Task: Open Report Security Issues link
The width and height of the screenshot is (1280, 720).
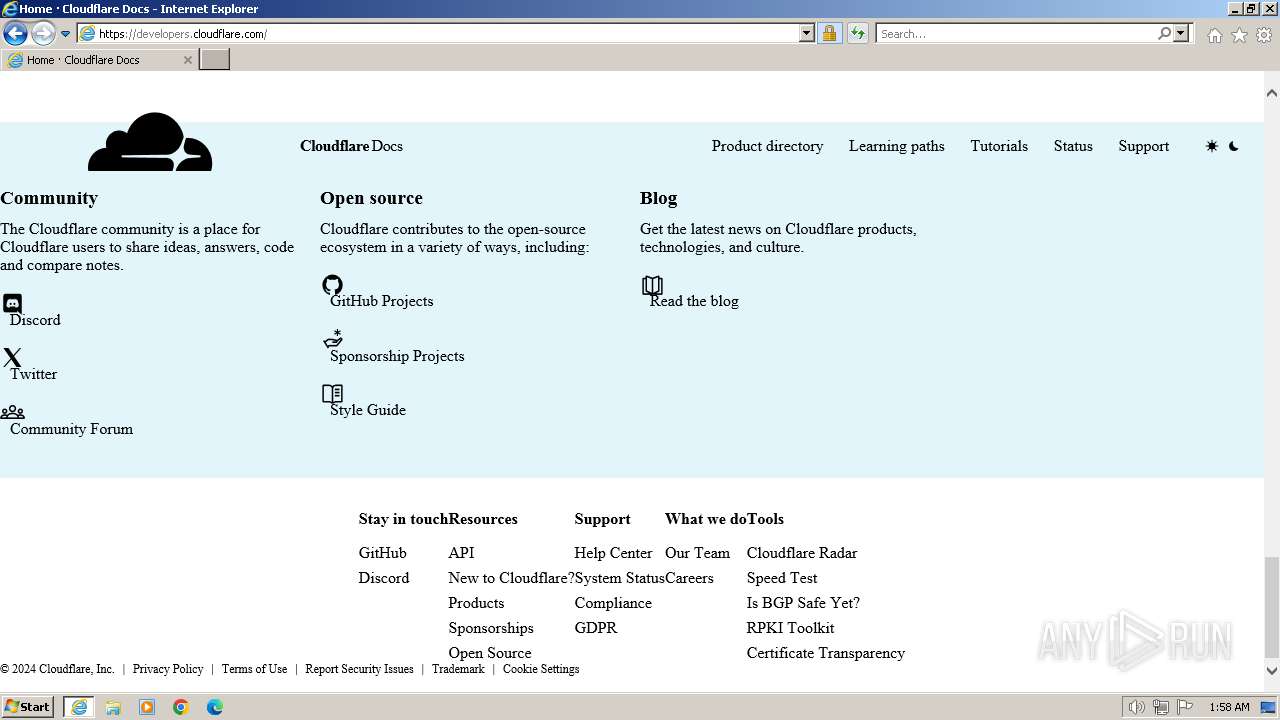Action: [359, 669]
